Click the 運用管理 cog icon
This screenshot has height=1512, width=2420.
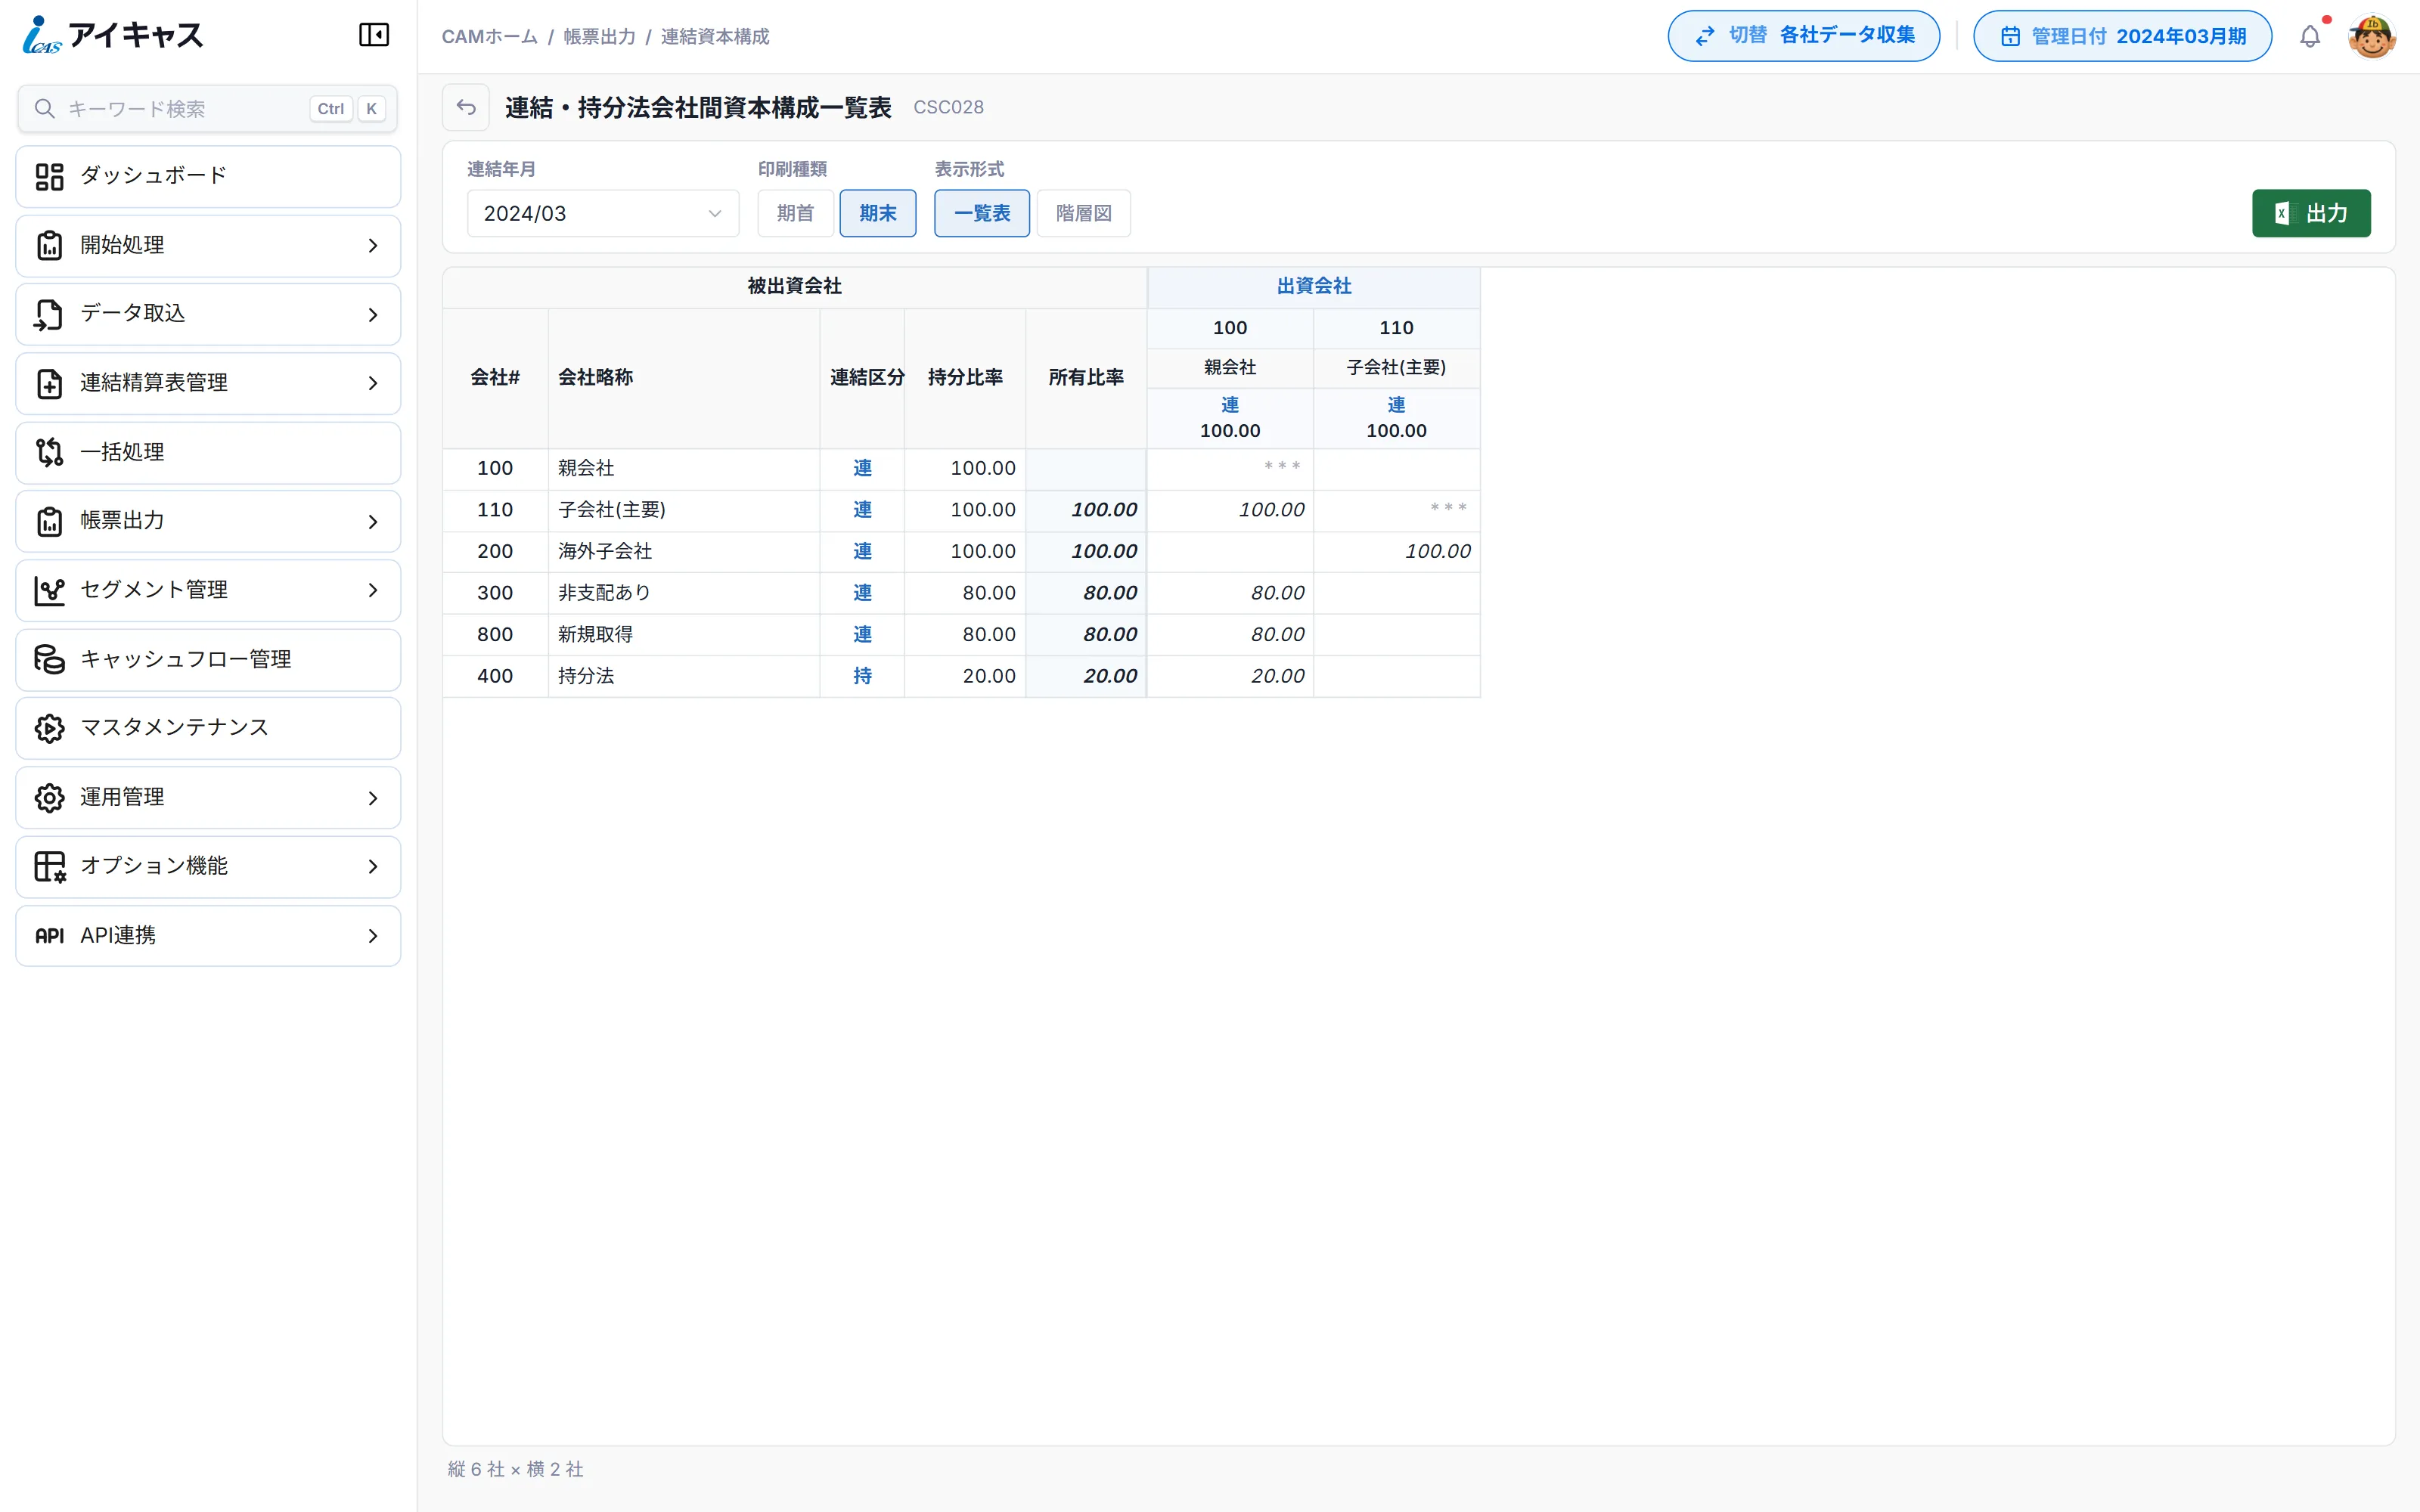(49, 798)
